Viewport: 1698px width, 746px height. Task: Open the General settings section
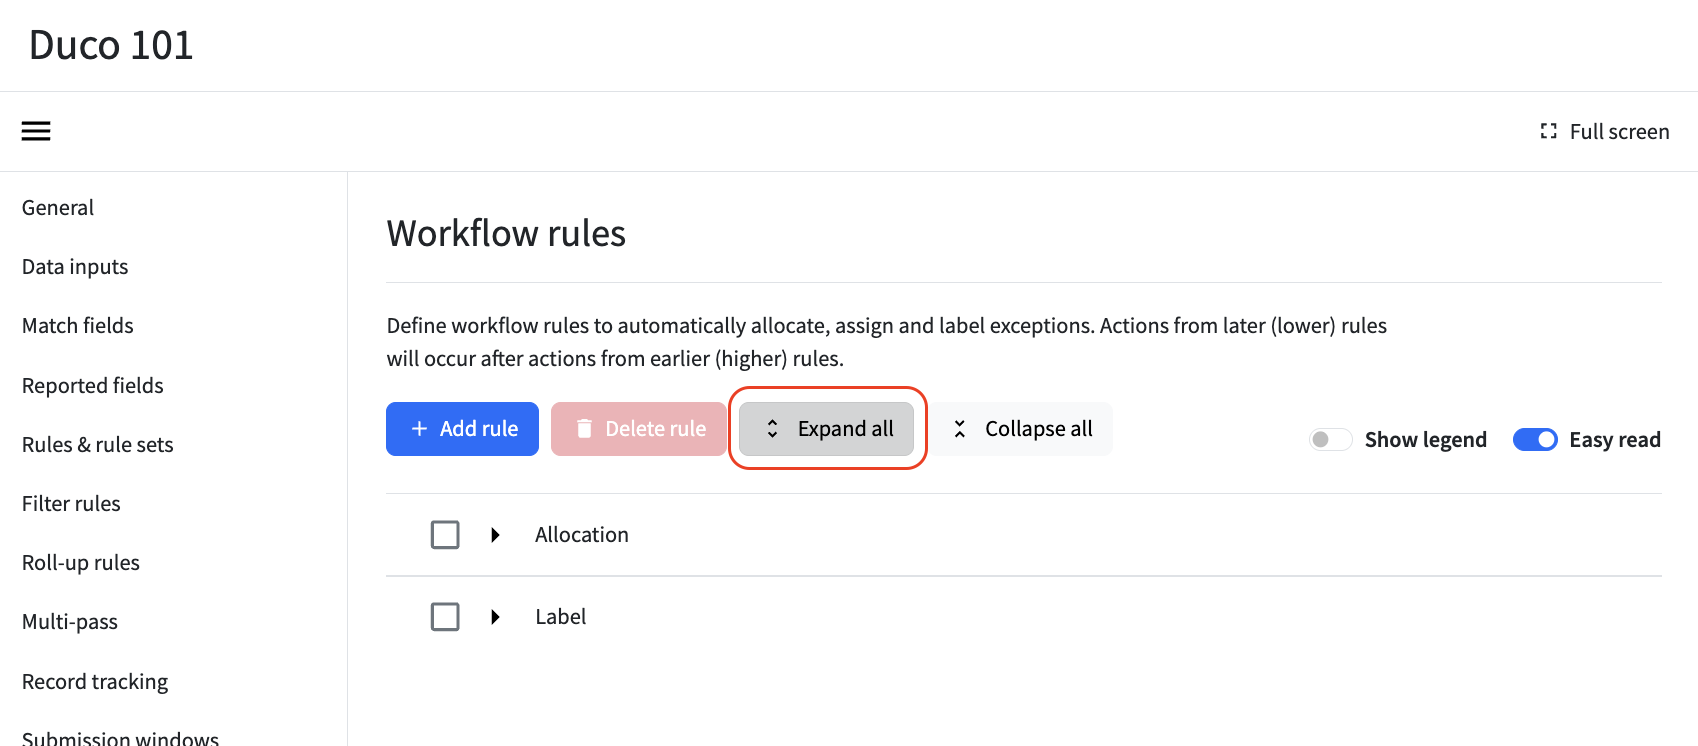[x=58, y=207]
